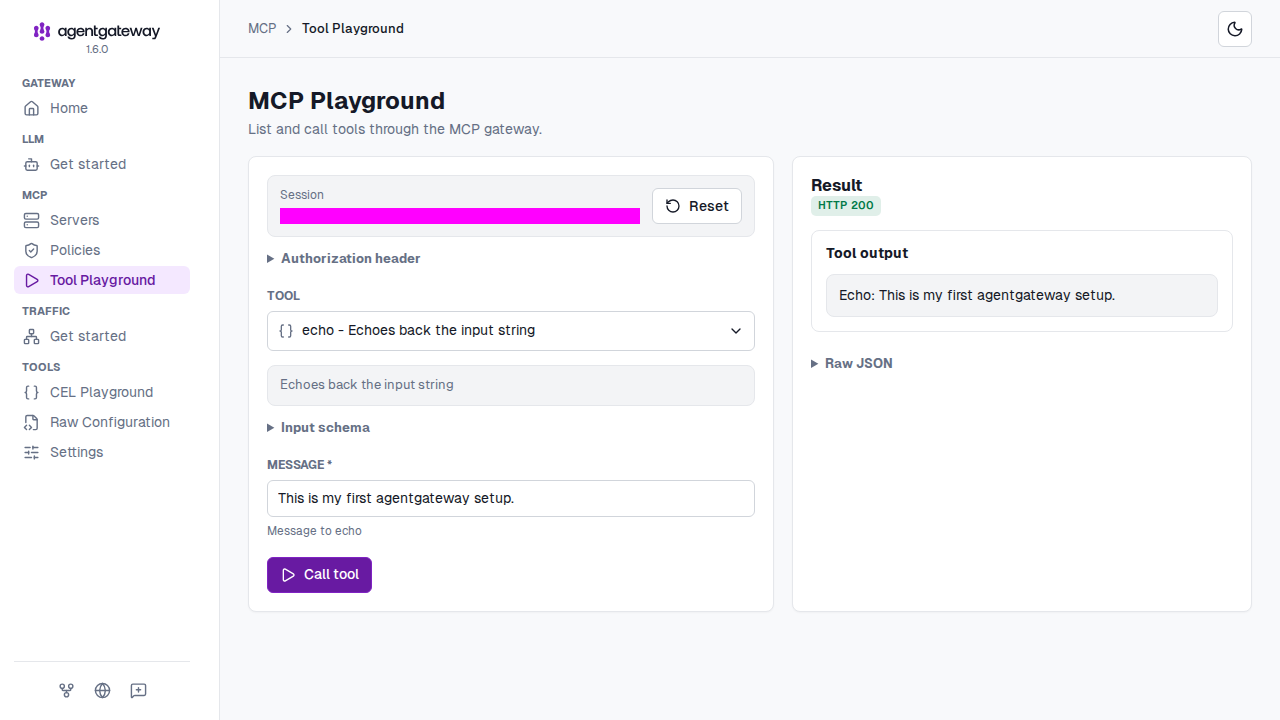Toggle dark mode with moon icon
The height and width of the screenshot is (720, 1280).
tap(1235, 29)
